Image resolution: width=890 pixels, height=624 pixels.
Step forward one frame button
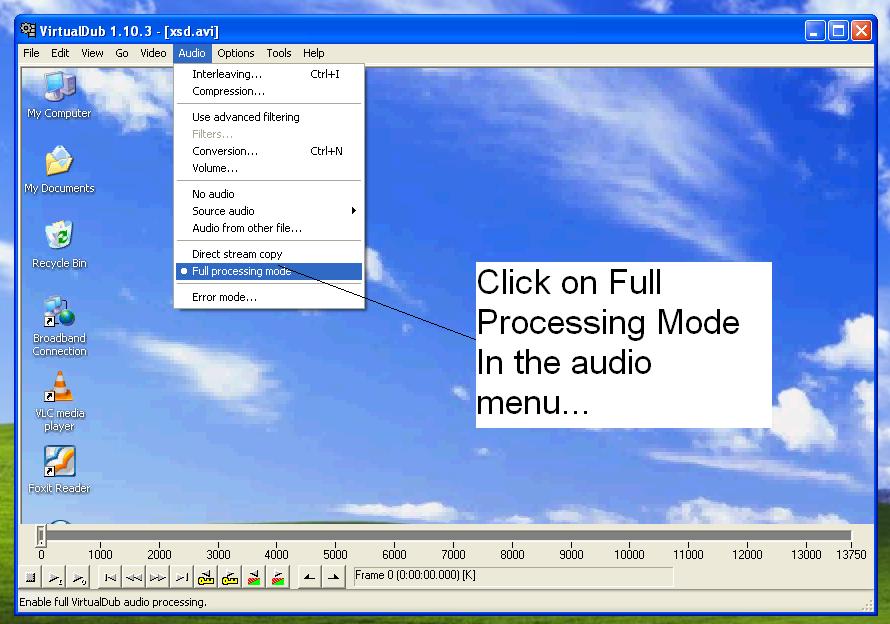point(158,577)
